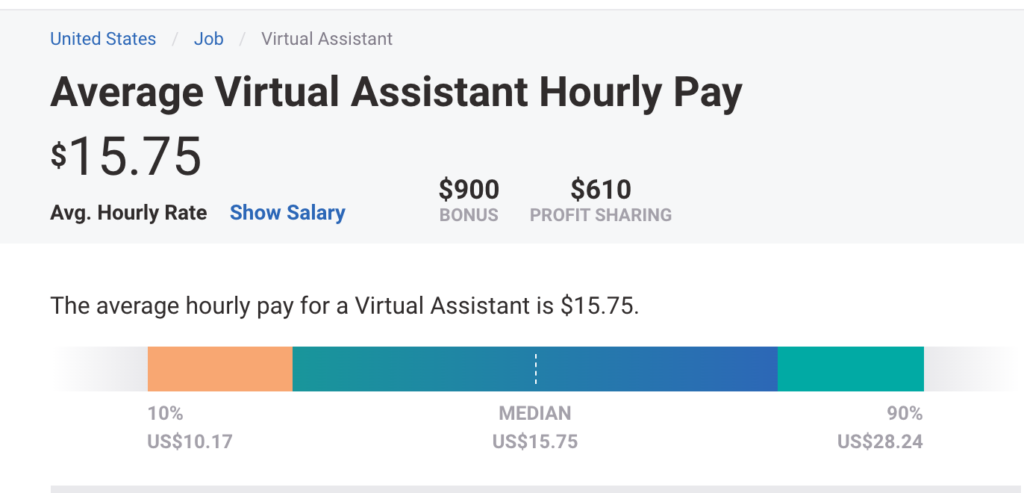The width and height of the screenshot is (1024, 493).
Task: Click the $900 bonus amount
Action: [469, 189]
